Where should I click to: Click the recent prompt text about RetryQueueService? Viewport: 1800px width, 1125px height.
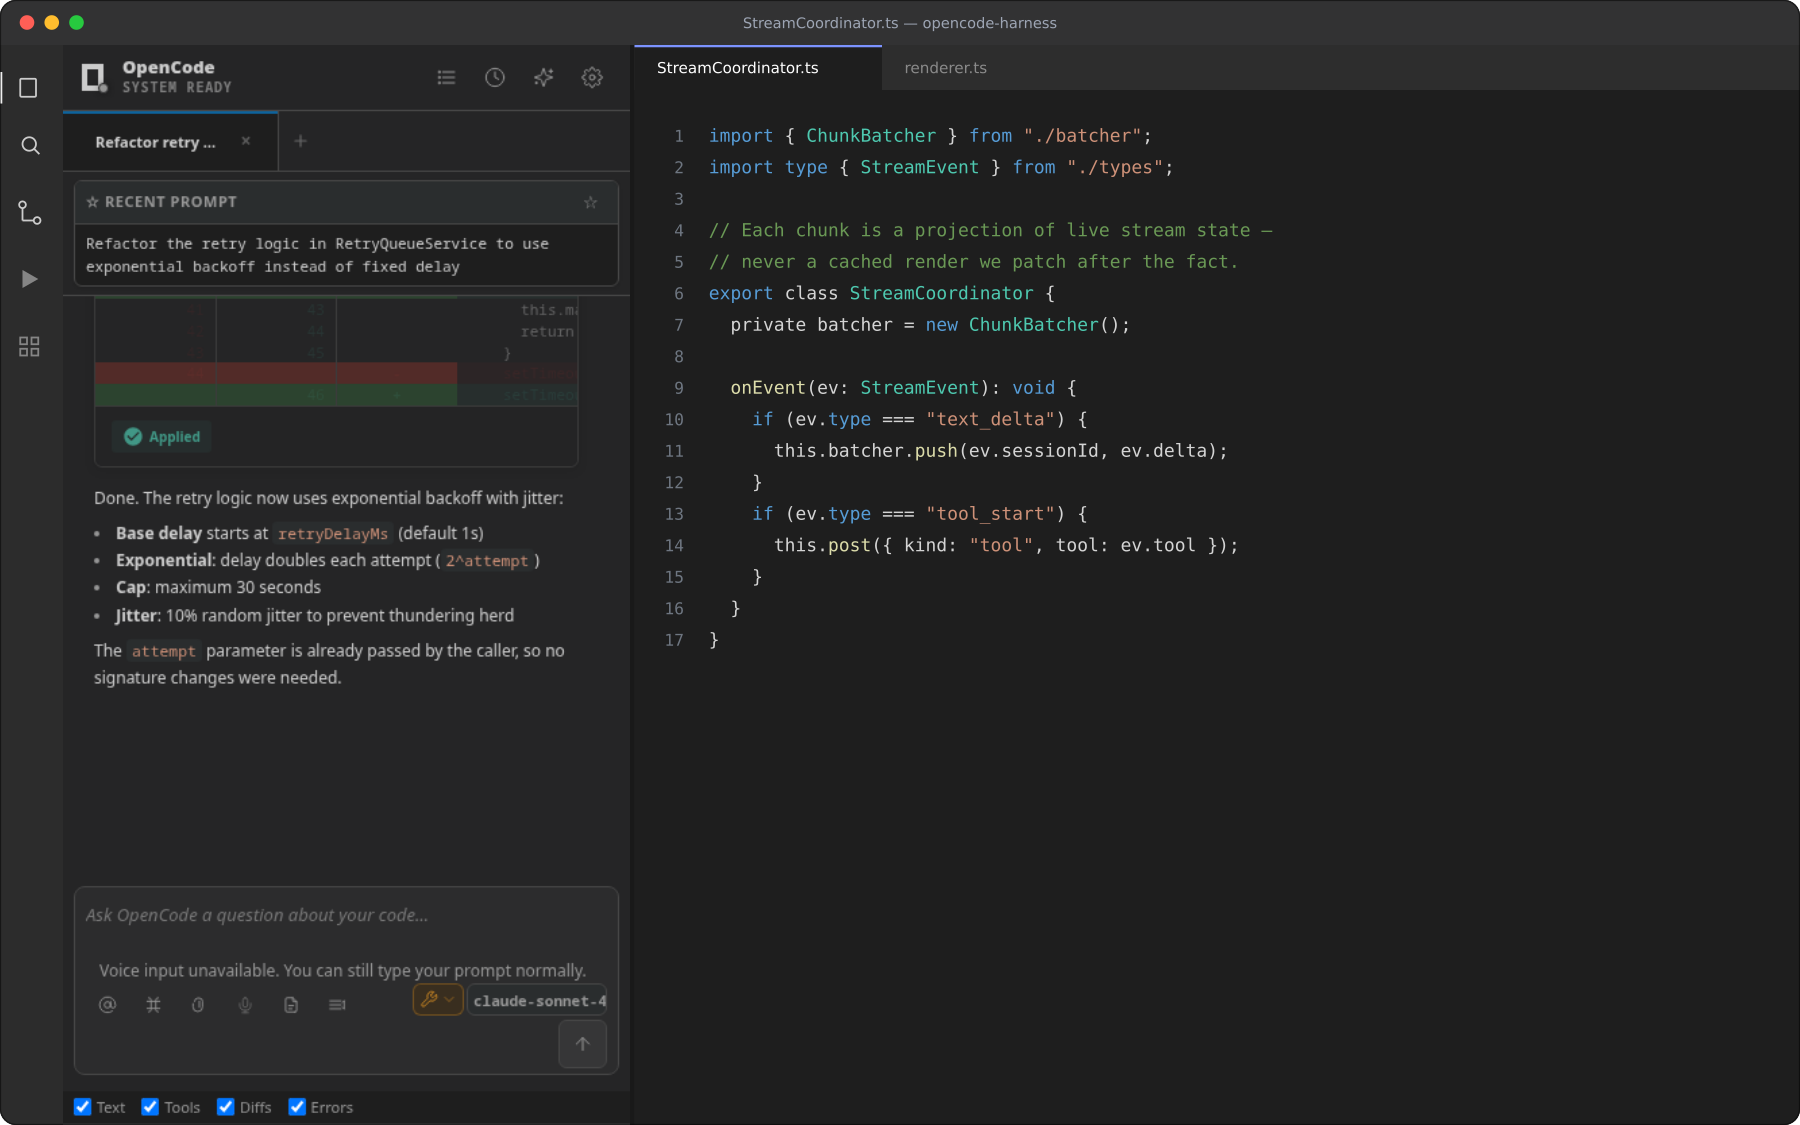click(x=317, y=255)
